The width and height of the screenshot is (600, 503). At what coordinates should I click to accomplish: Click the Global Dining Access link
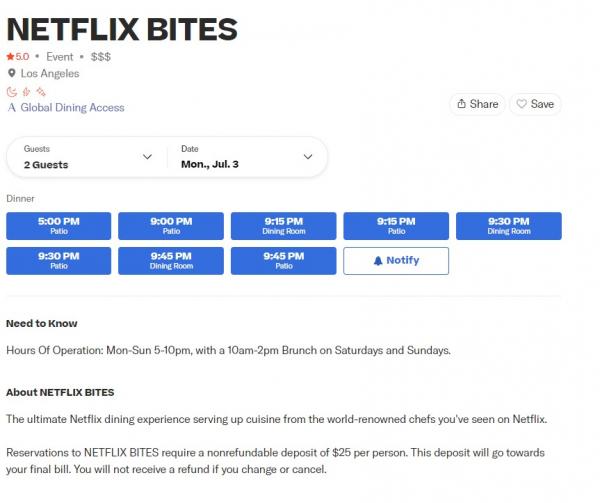pos(66,108)
